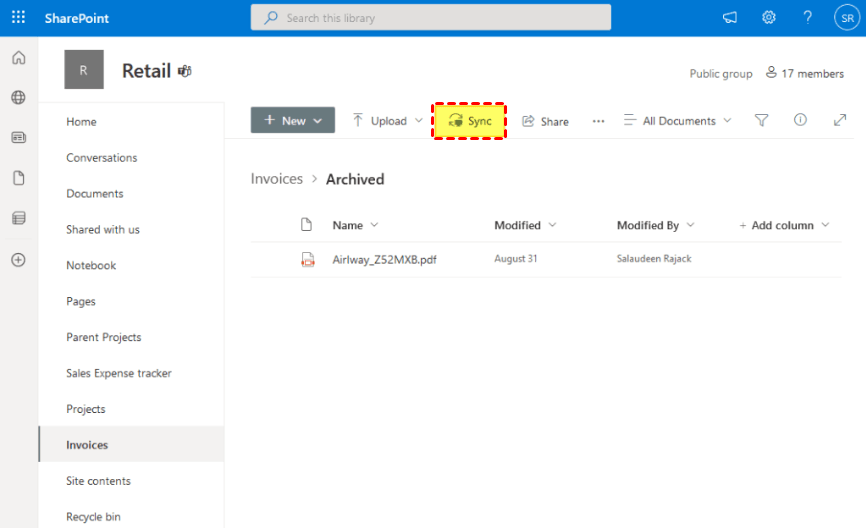Go to Home in site navigation
Viewport: 866px width, 528px height.
[81, 122]
